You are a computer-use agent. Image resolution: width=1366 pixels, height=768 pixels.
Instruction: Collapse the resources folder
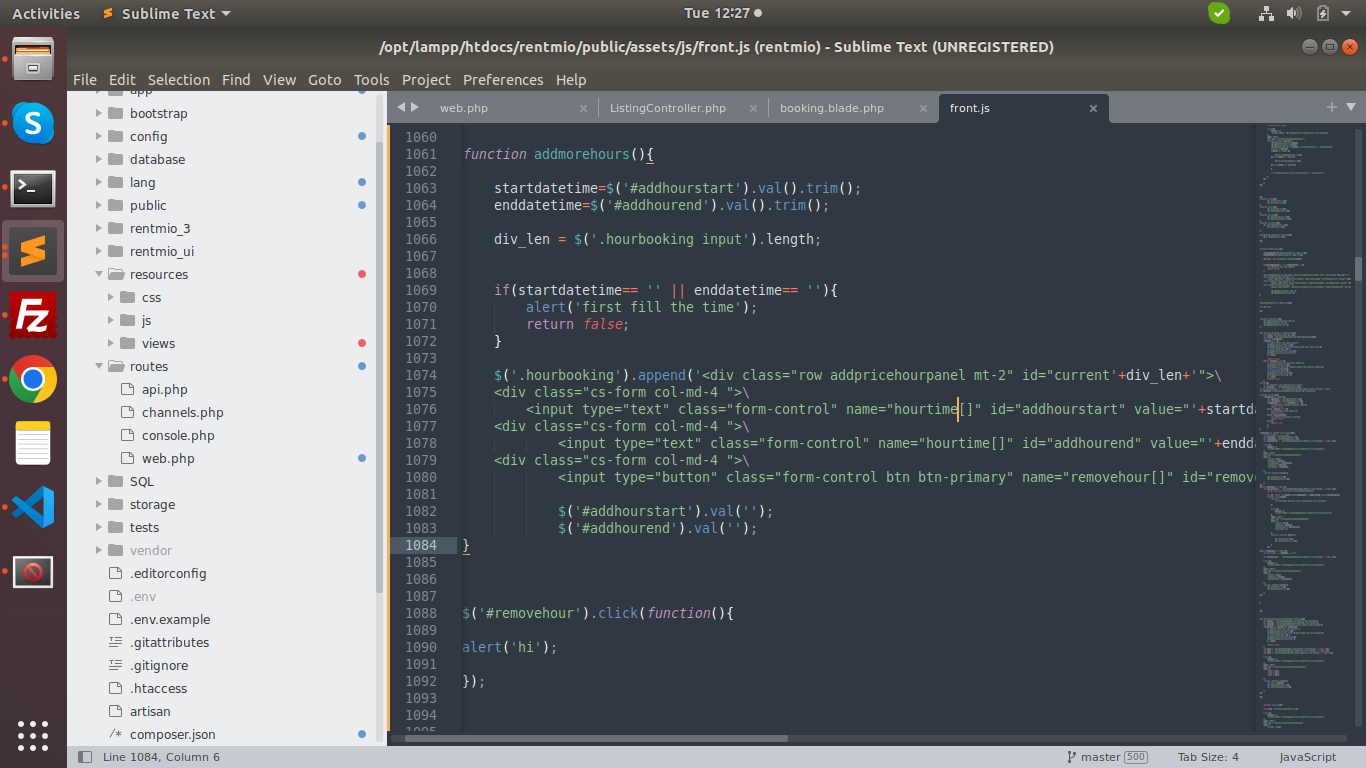pyautogui.click(x=99, y=274)
